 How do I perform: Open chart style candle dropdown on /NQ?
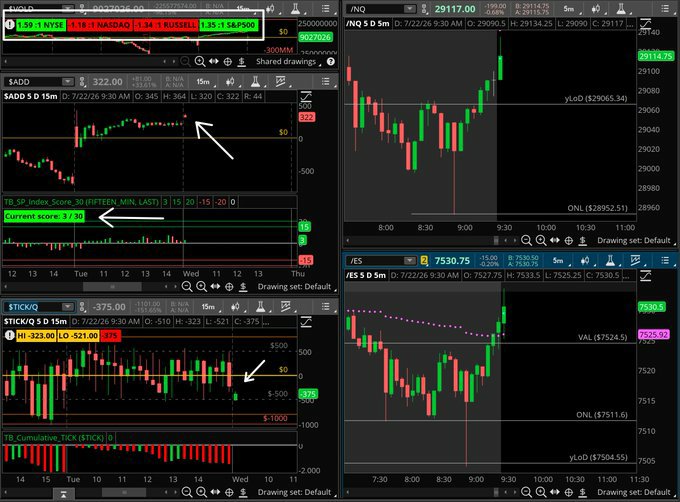coord(596,9)
